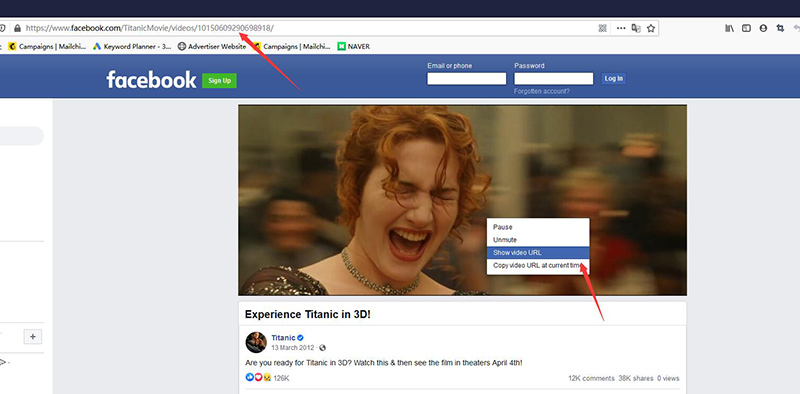
Task: Open the 126K reactions count
Action: (281, 378)
